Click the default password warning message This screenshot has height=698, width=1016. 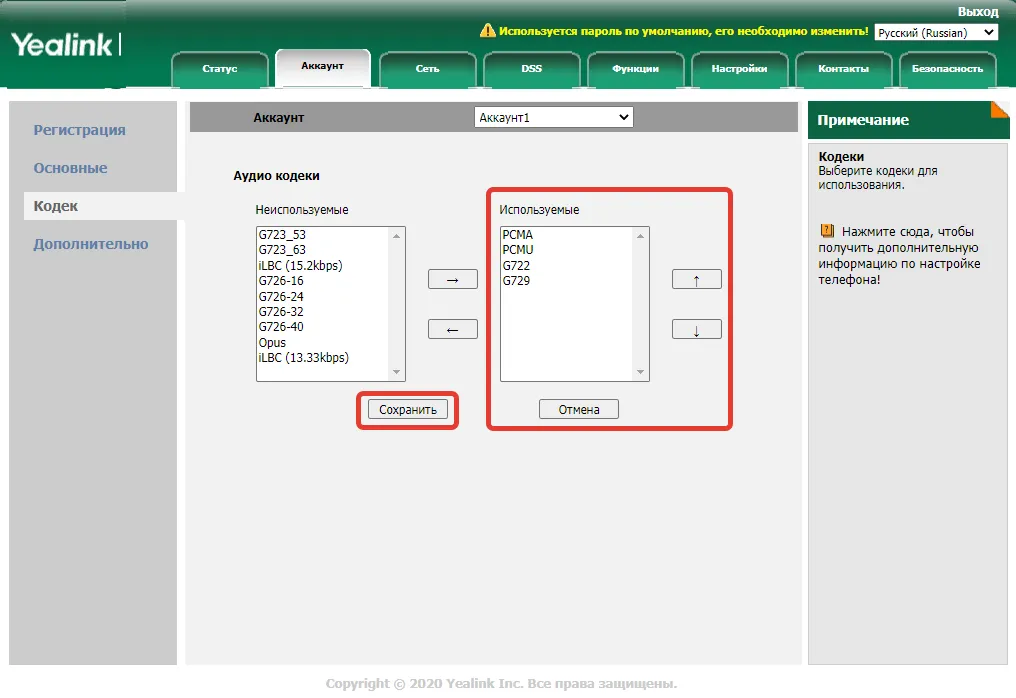(x=683, y=30)
